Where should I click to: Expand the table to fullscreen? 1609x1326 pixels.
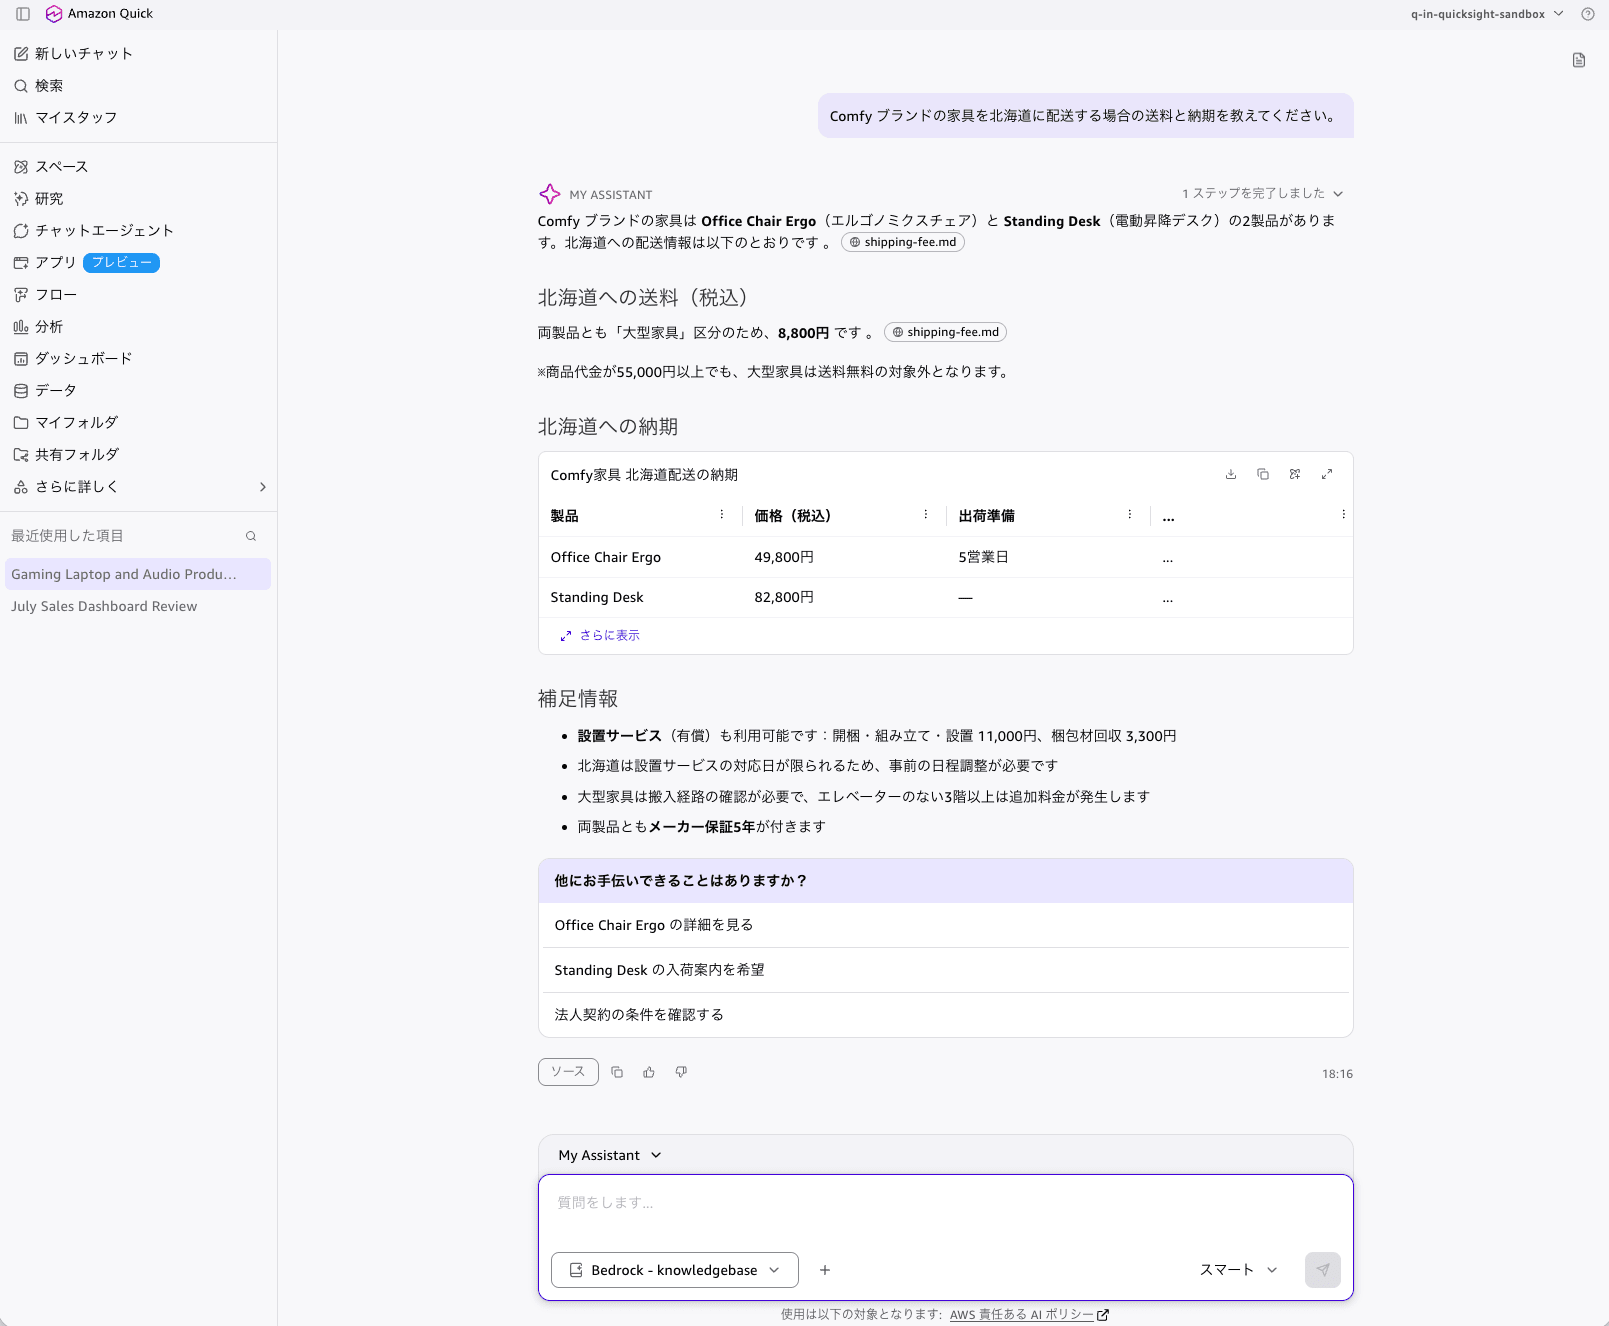[x=1327, y=474]
